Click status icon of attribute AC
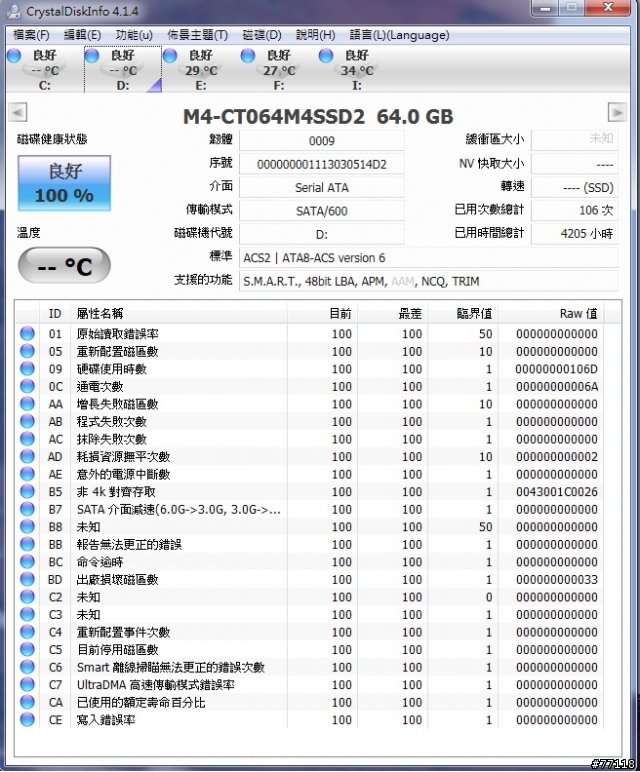The image size is (640, 772). click(28, 439)
